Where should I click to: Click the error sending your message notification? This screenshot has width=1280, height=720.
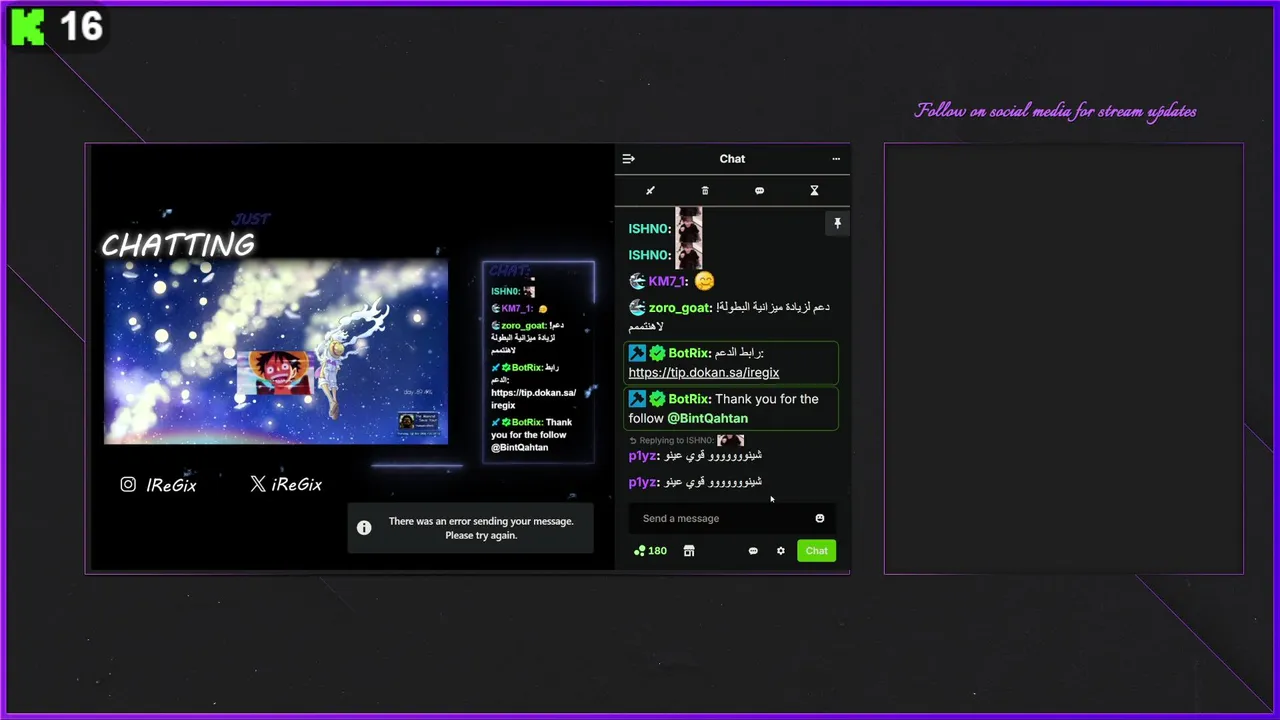471,528
